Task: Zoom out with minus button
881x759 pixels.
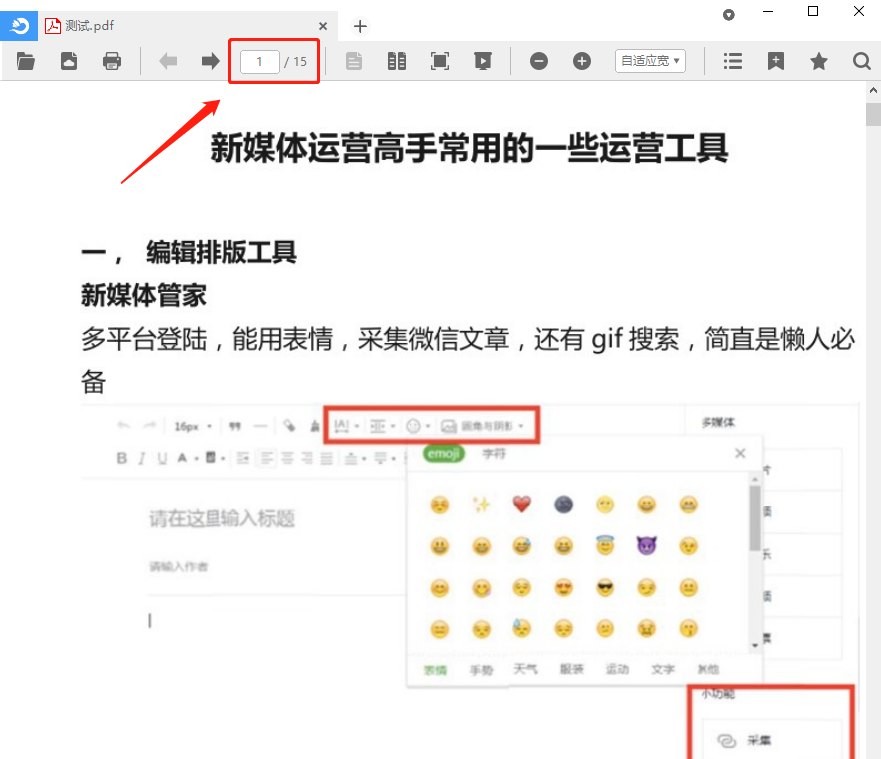Action: [x=539, y=61]
